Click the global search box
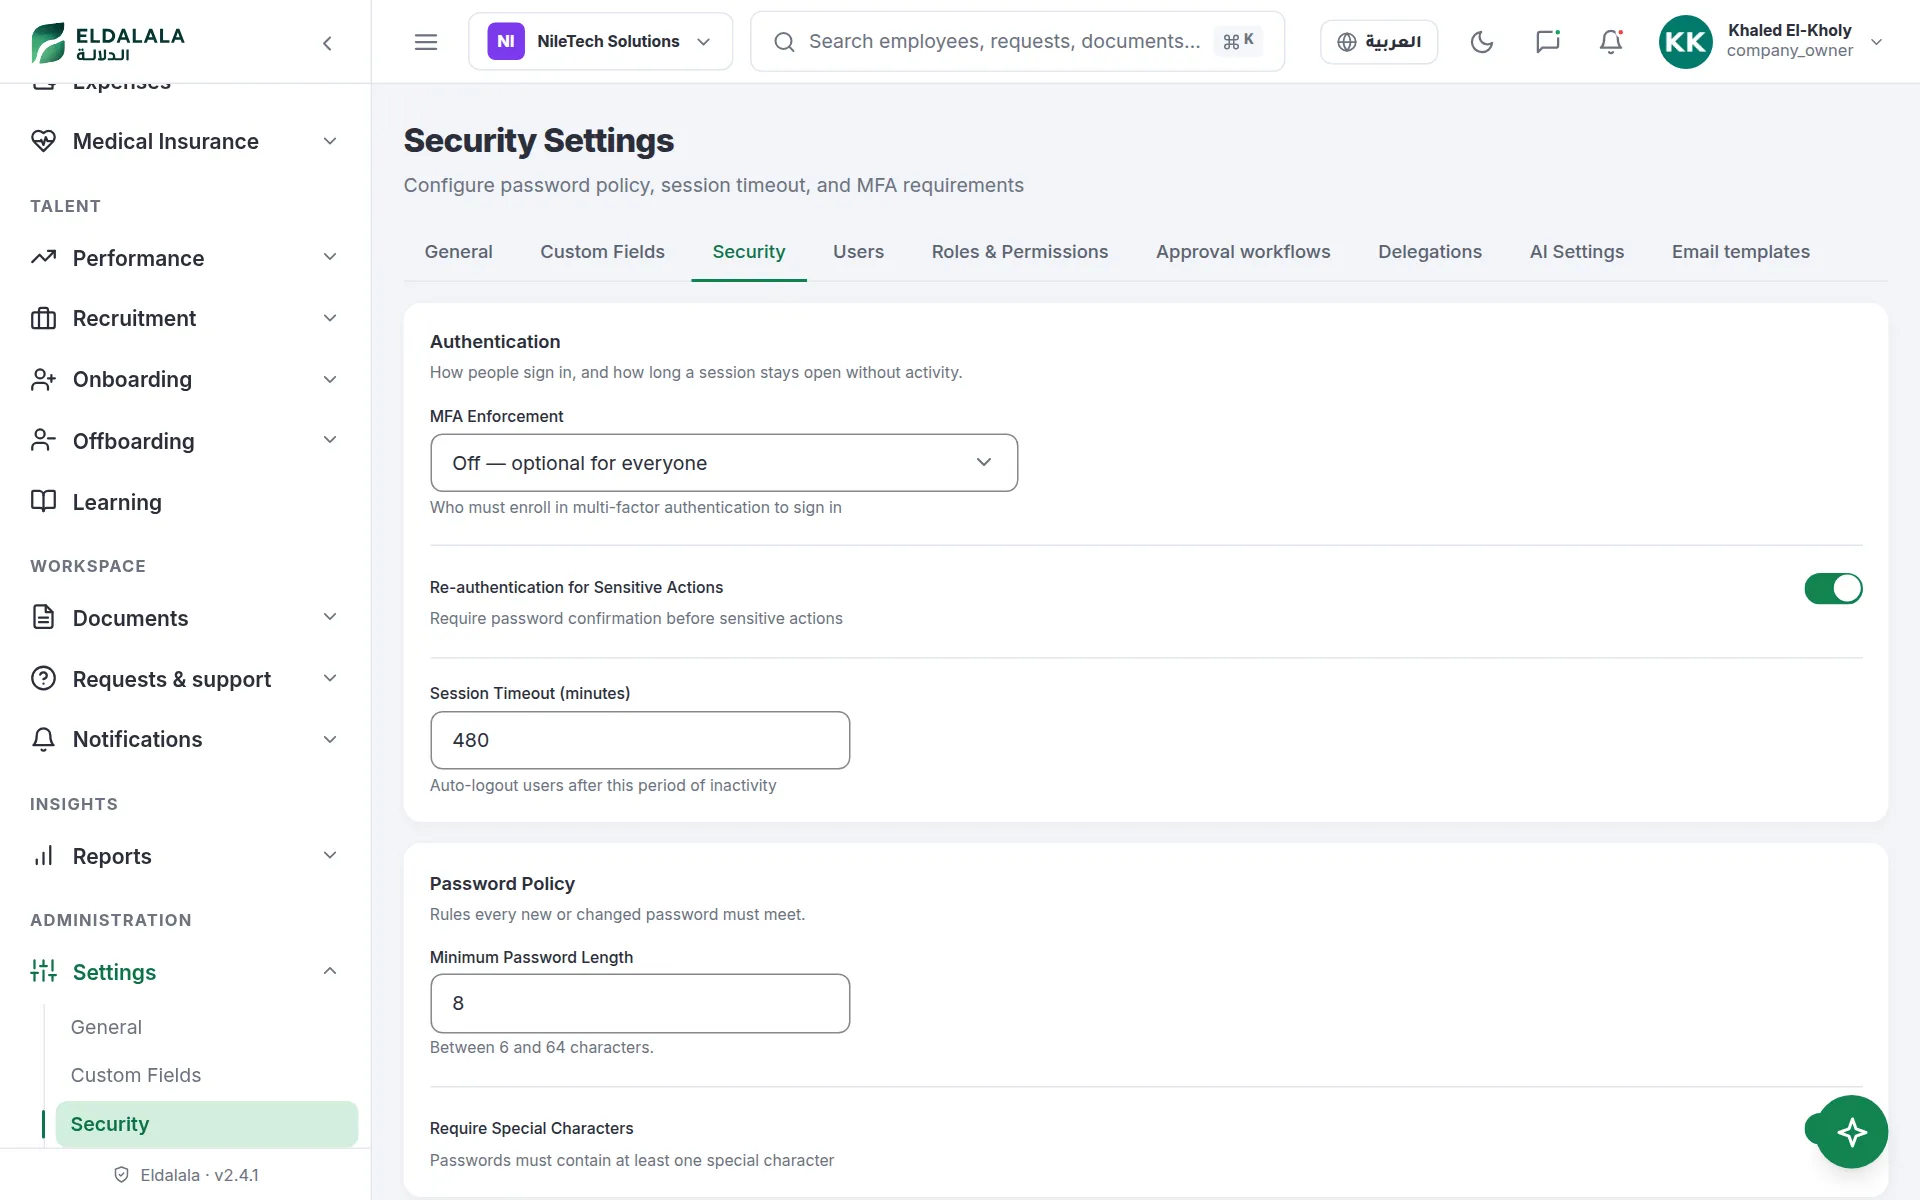 point(1017,42)
